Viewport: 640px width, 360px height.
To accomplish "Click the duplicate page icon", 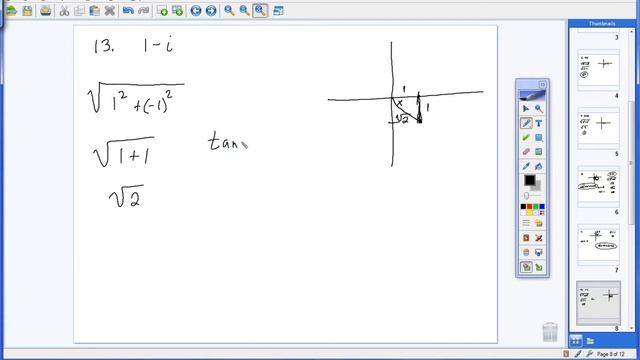I will (177, 11).
